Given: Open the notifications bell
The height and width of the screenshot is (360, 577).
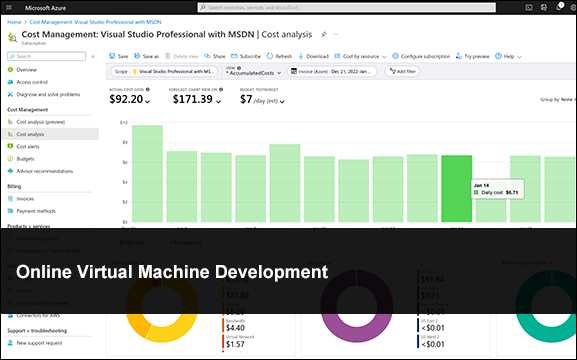Looking at the screenshot, I should coord(559,7).
